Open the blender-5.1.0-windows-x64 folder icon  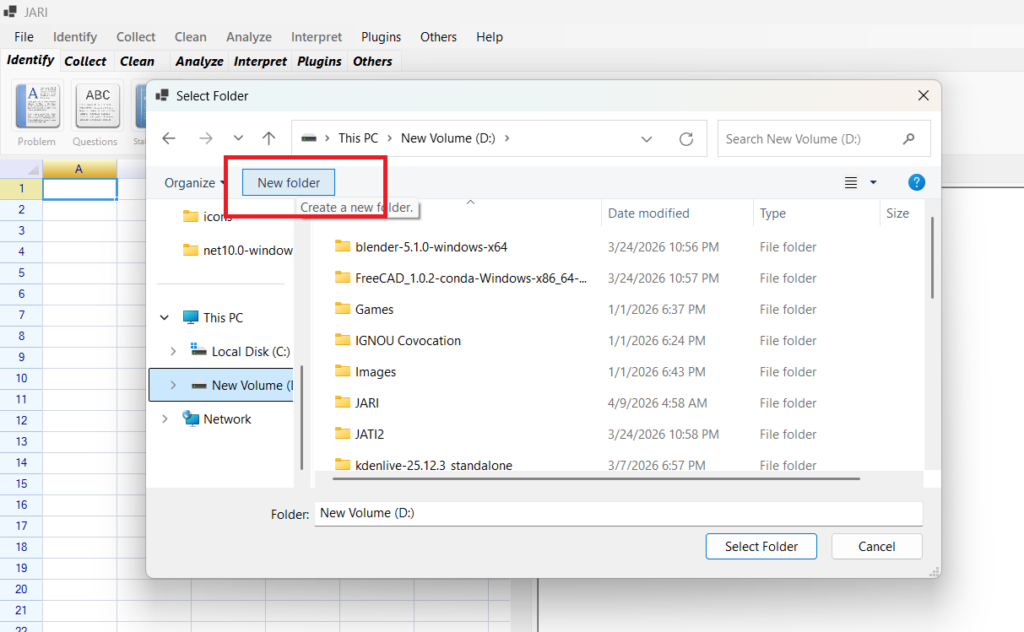click(343, 247)
